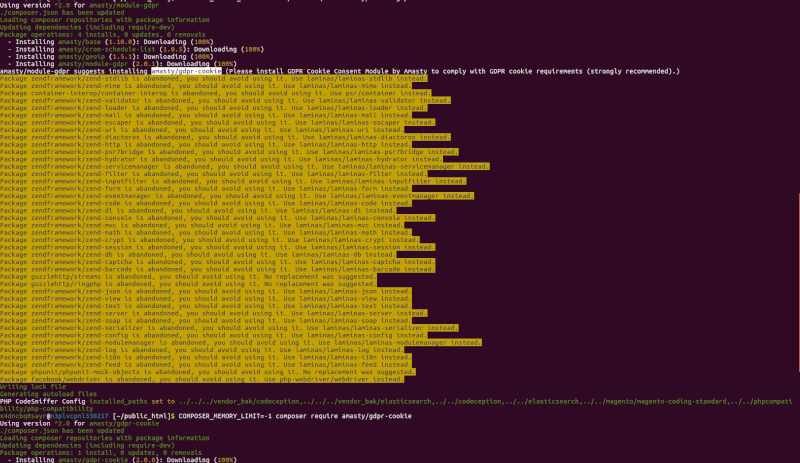Click the zendframework/zend-escaper abandoned warning
This screenshot has height=463, width=800.
(x=217, y=123)
